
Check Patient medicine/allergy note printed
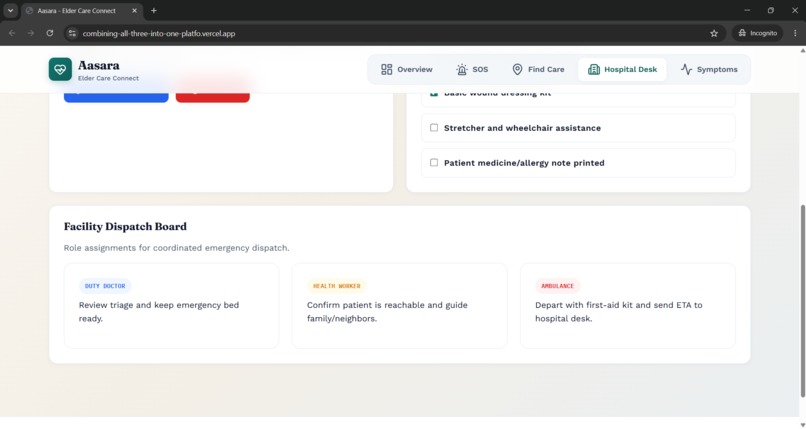434,162
